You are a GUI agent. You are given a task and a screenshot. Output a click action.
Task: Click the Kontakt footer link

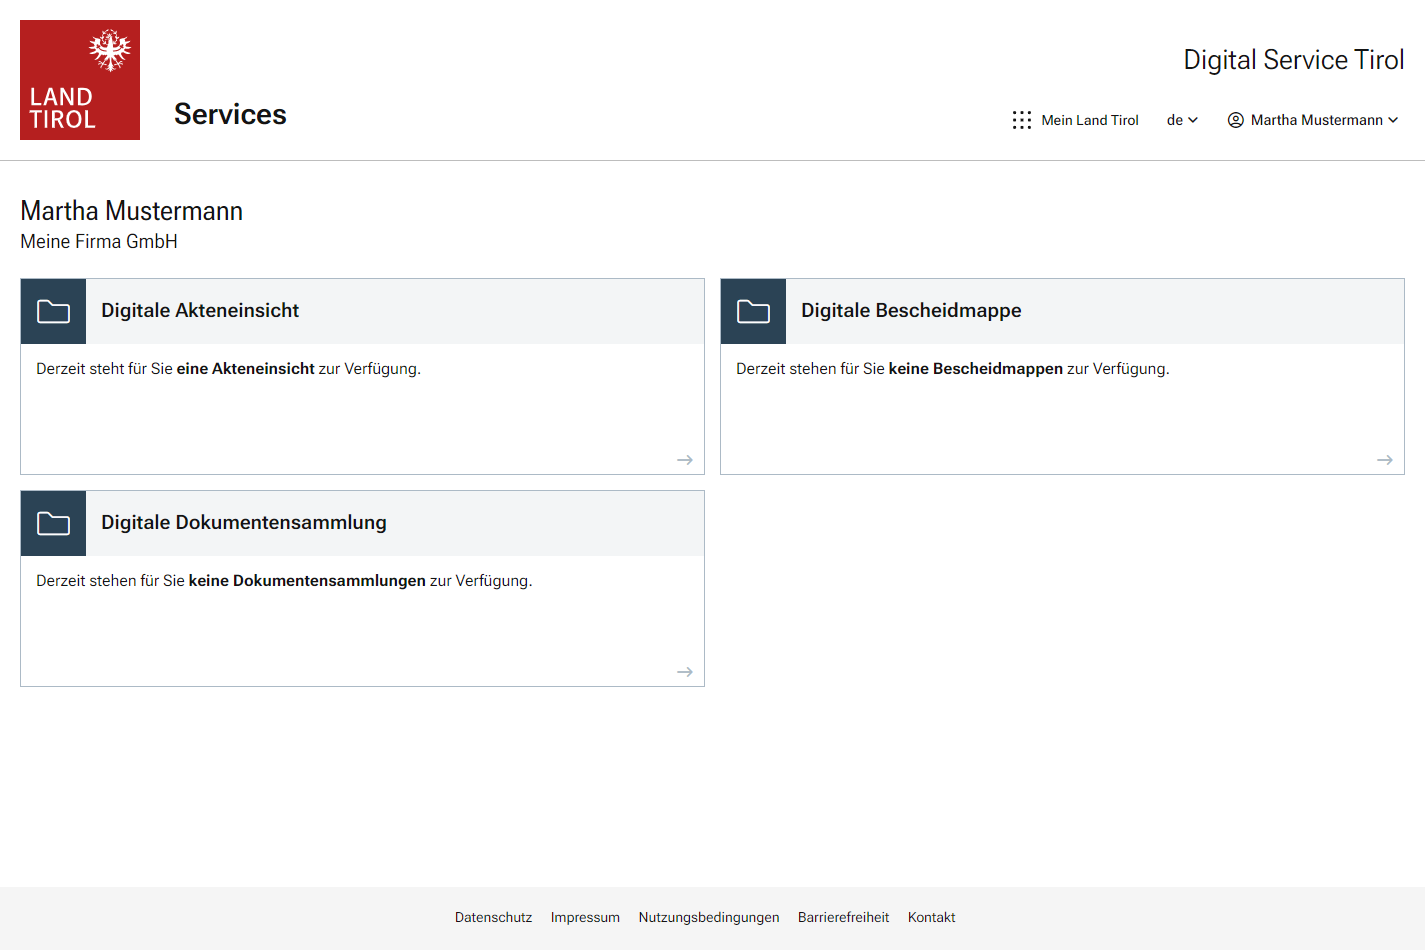tap(931, 917)
